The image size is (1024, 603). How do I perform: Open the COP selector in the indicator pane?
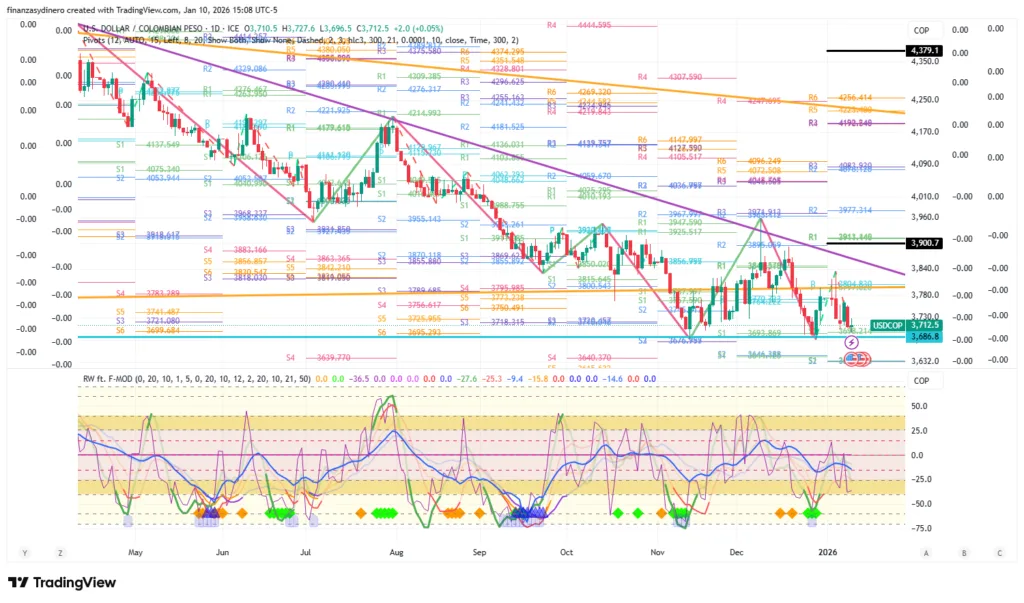(x=921, y=380)
